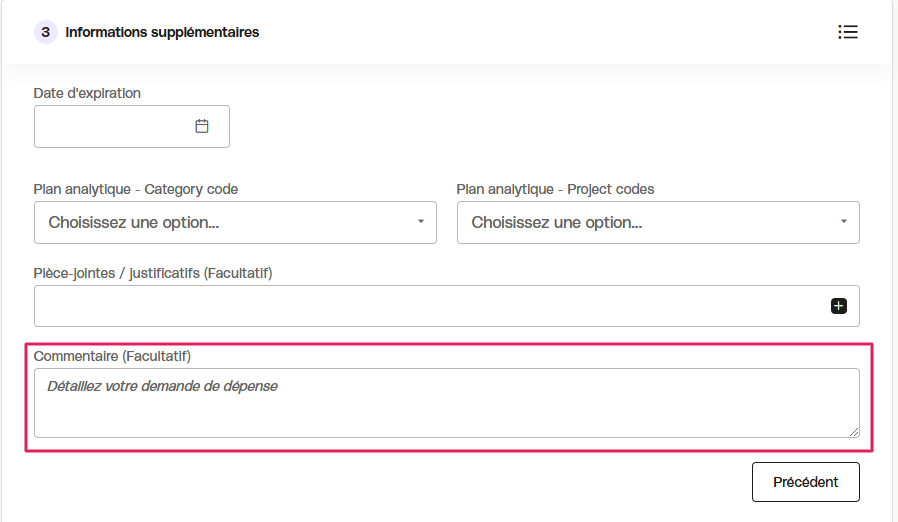This screenshot has width=898, height=522.
Task: Click the "Informations supplémentaires" section title
Action: (x=162, y=32)
